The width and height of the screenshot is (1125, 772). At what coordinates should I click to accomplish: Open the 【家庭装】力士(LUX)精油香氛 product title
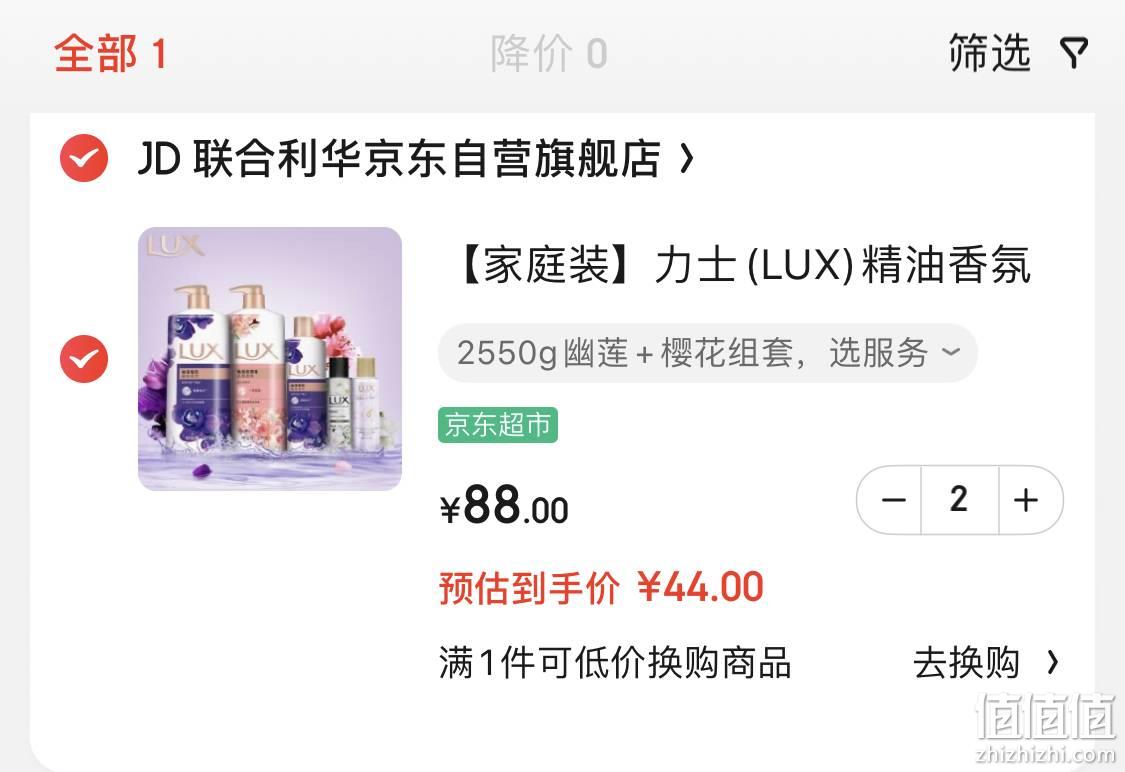point(744,265)
